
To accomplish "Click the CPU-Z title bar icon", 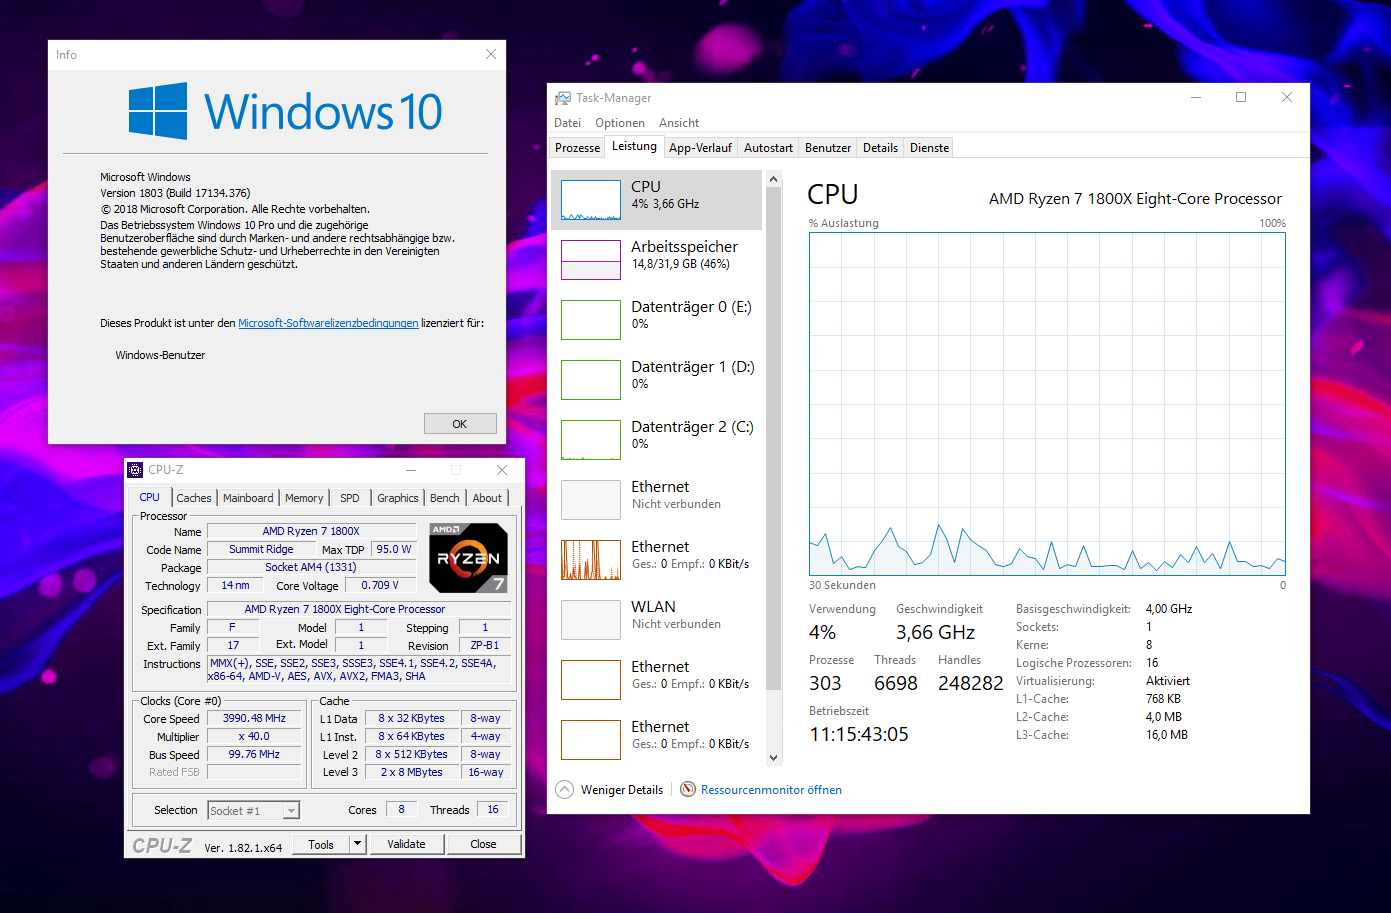I will coord(135,470).
